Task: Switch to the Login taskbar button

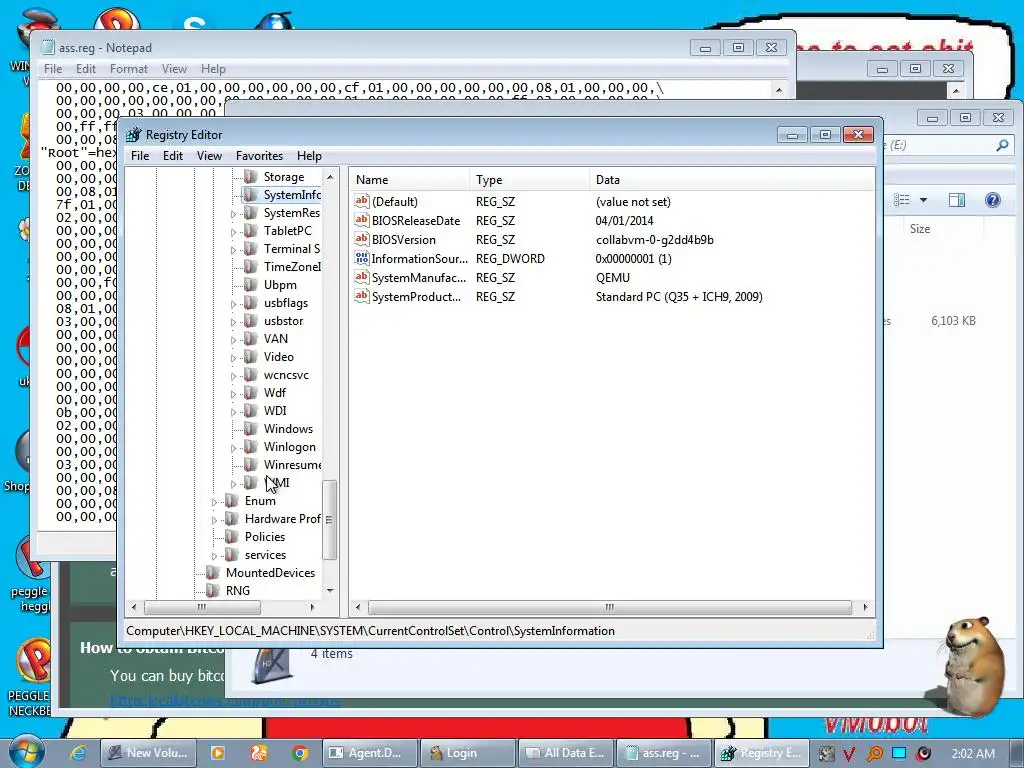Action: 468,753
